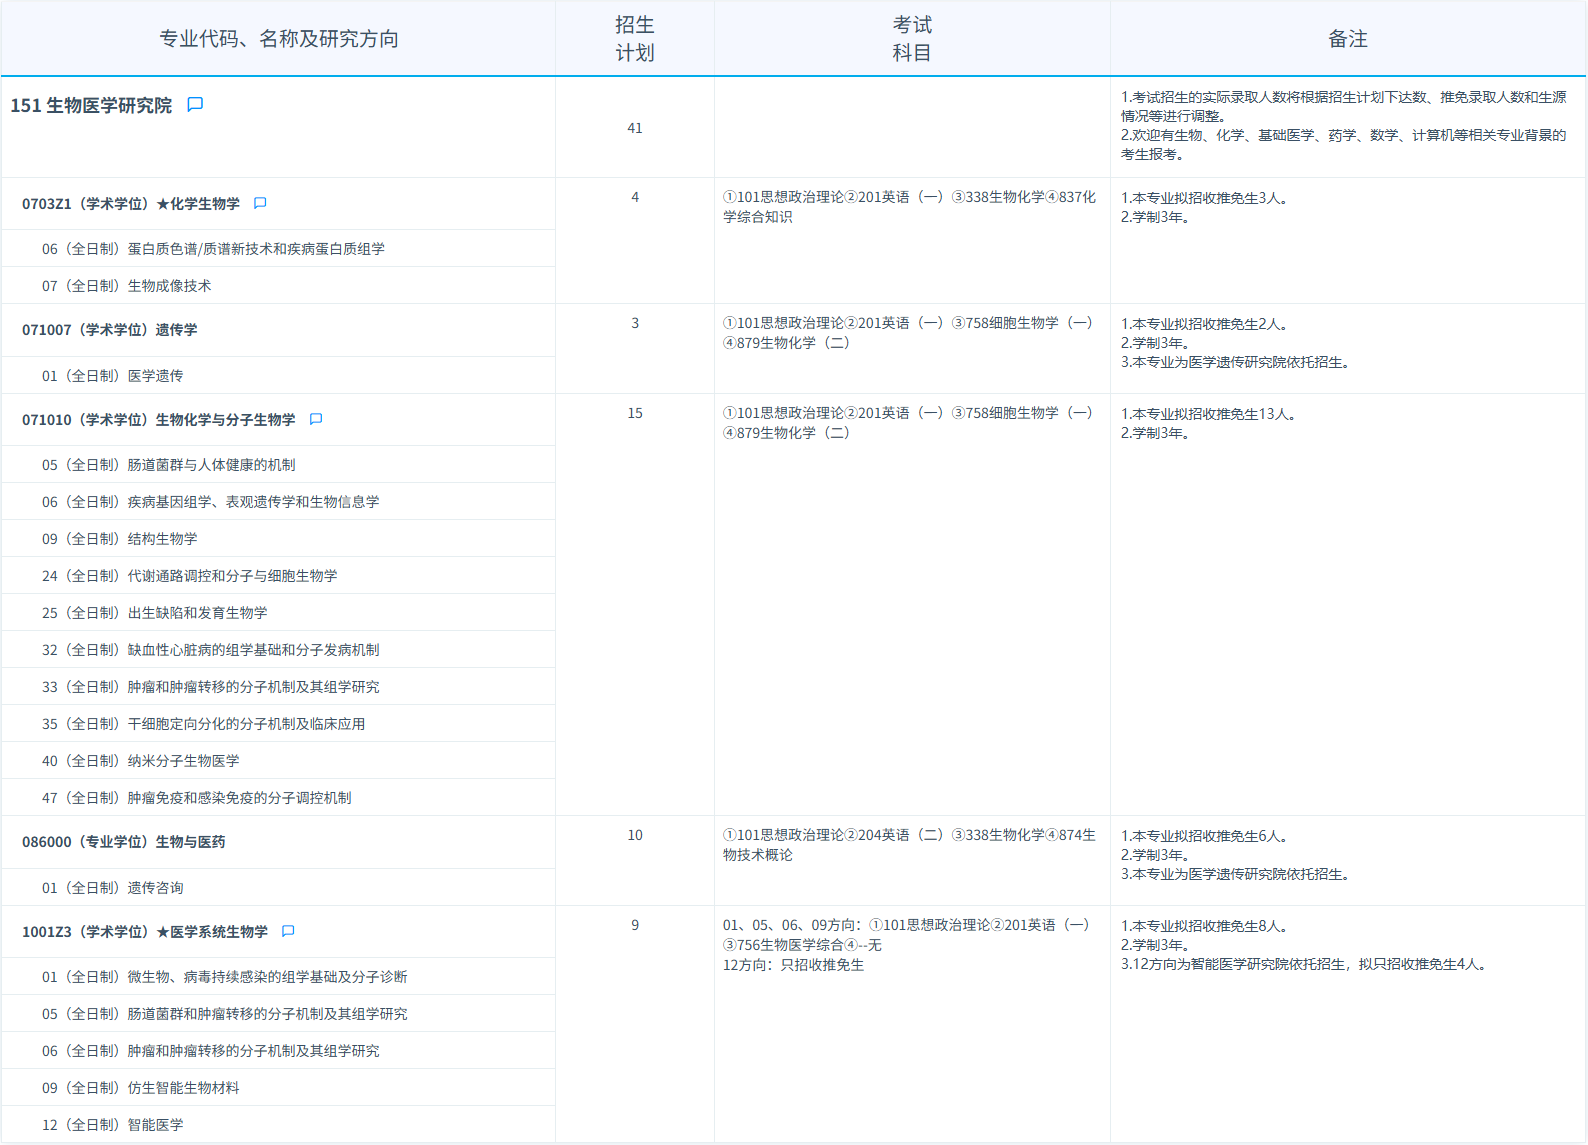1588x1145 pixels.
Task: Choose direction 40 纳米分子生物医学
Action: pos(141,761)
